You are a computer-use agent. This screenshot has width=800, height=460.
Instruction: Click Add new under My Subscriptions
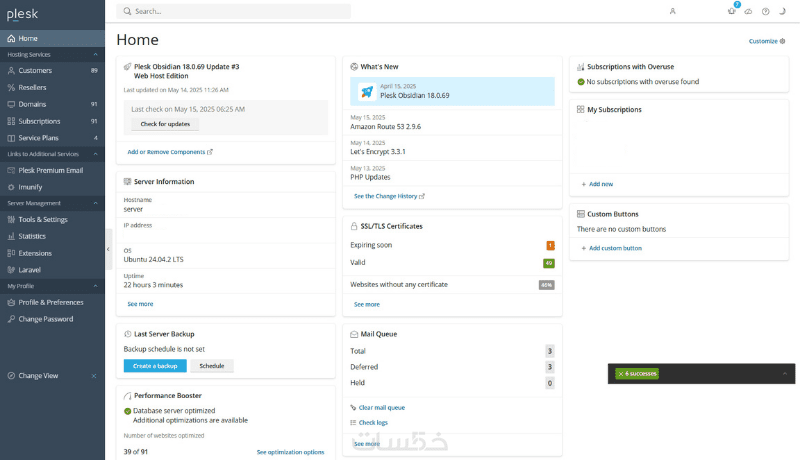click(597, 184)
